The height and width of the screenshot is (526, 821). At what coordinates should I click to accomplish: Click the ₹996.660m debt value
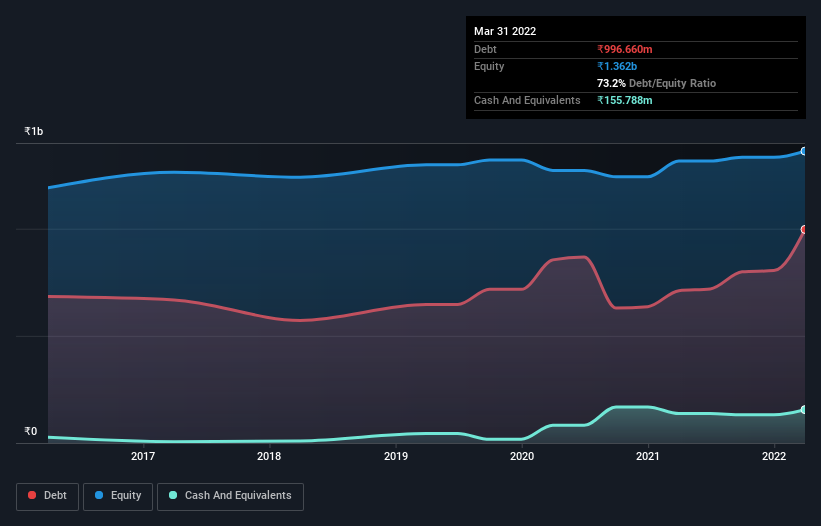tap(625, 49)
